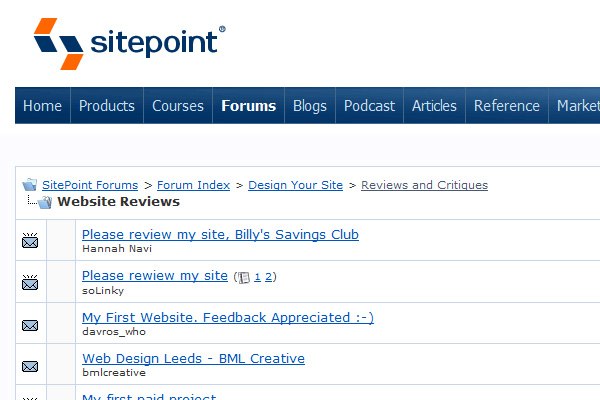Click envelope icon for davros_who's thread
This screenshot has height=400, width=600.
click(30, 325)
